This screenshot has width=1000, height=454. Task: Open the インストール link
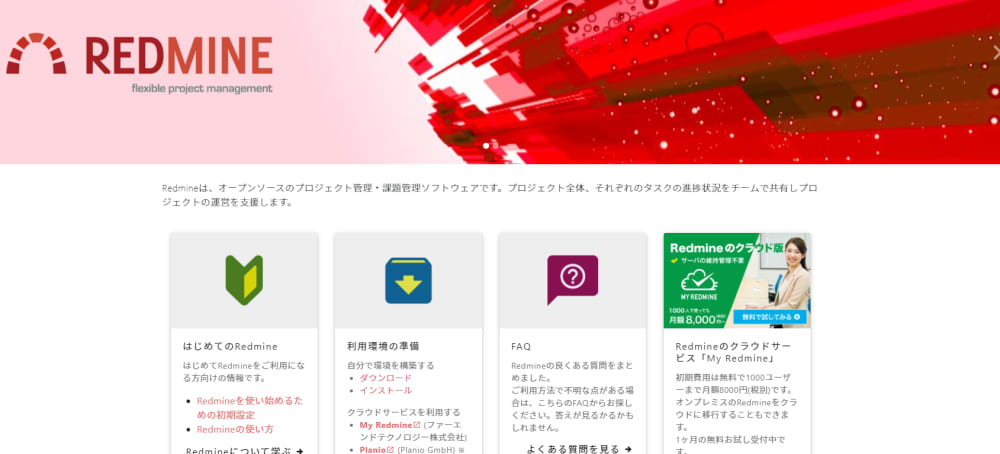386,390
